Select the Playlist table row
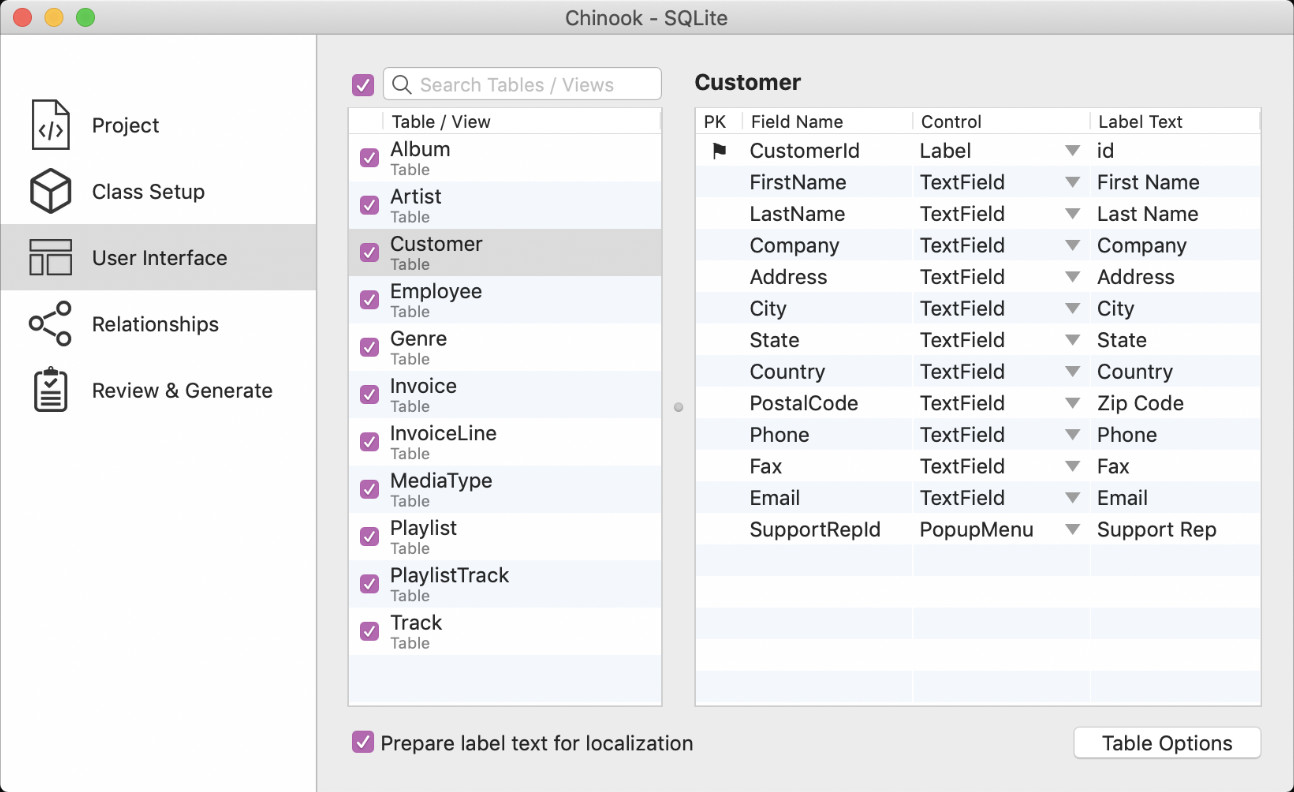This screenshot has width=1294, height=792. [505, 536]
